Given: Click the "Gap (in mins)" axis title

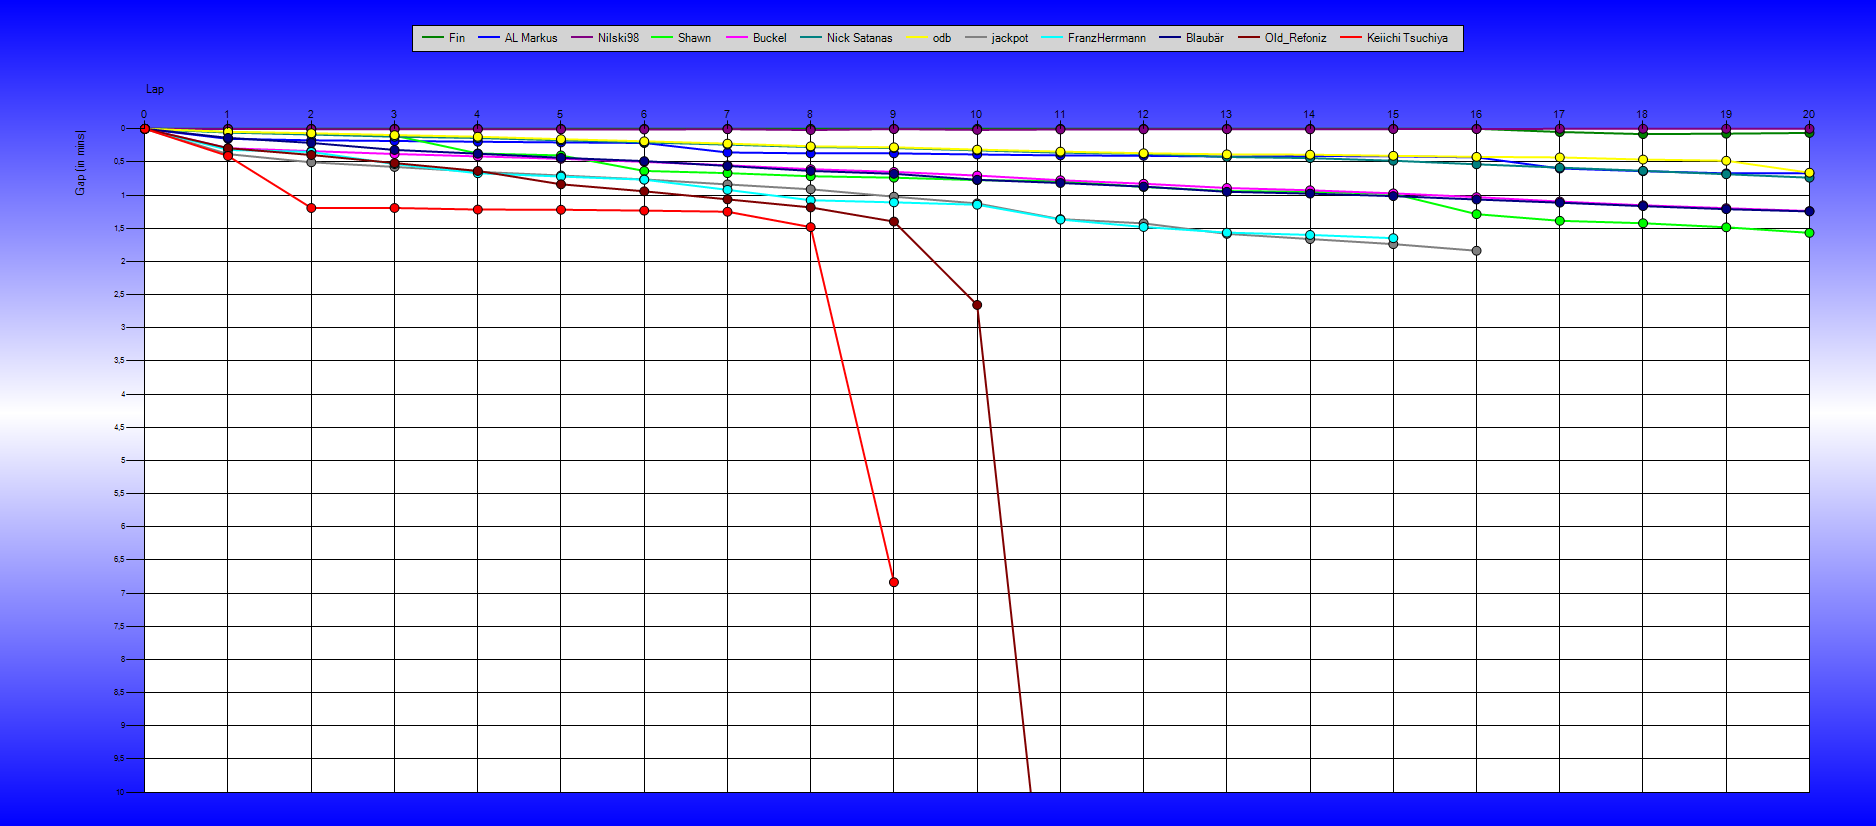Looking at the screenshot, I should tap(80, 162).
